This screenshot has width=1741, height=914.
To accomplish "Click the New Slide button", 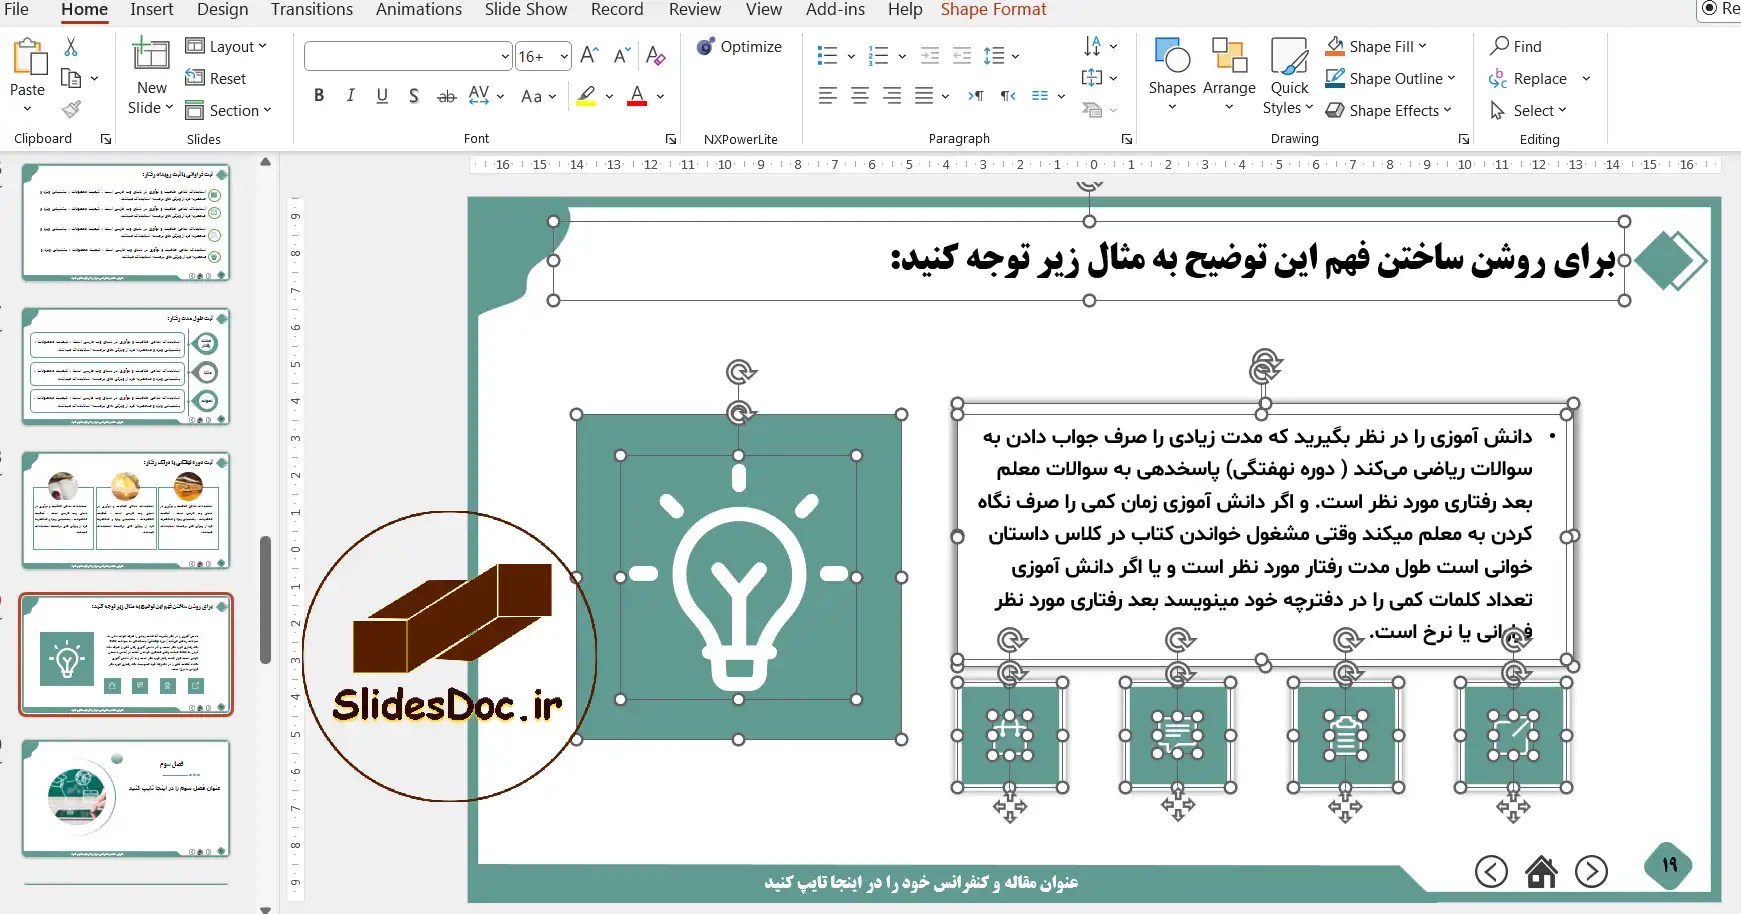I will (150, 75).
